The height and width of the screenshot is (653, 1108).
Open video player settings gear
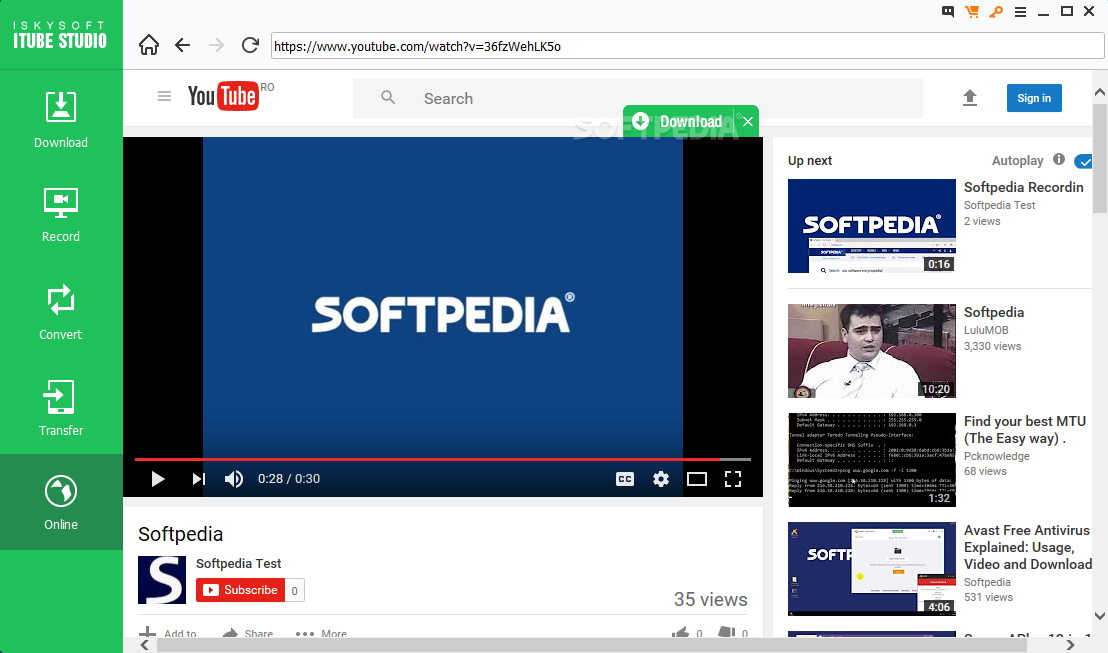[x=661, y=479]
